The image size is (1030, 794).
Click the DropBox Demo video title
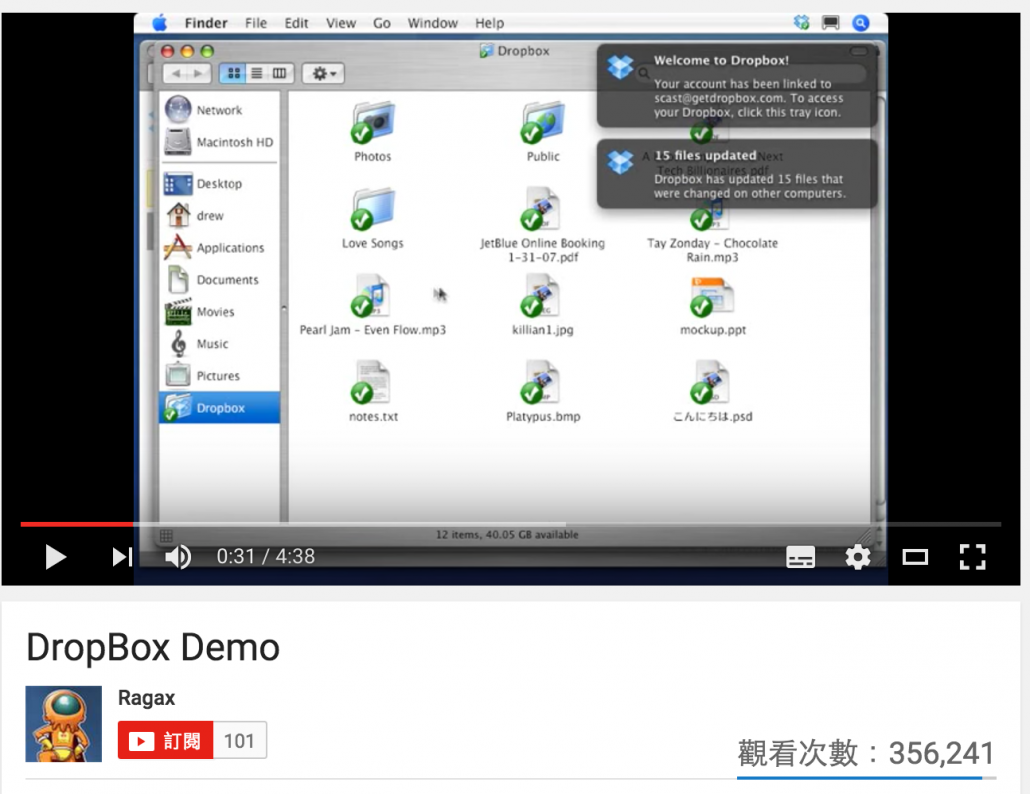(x=153, y=648)
